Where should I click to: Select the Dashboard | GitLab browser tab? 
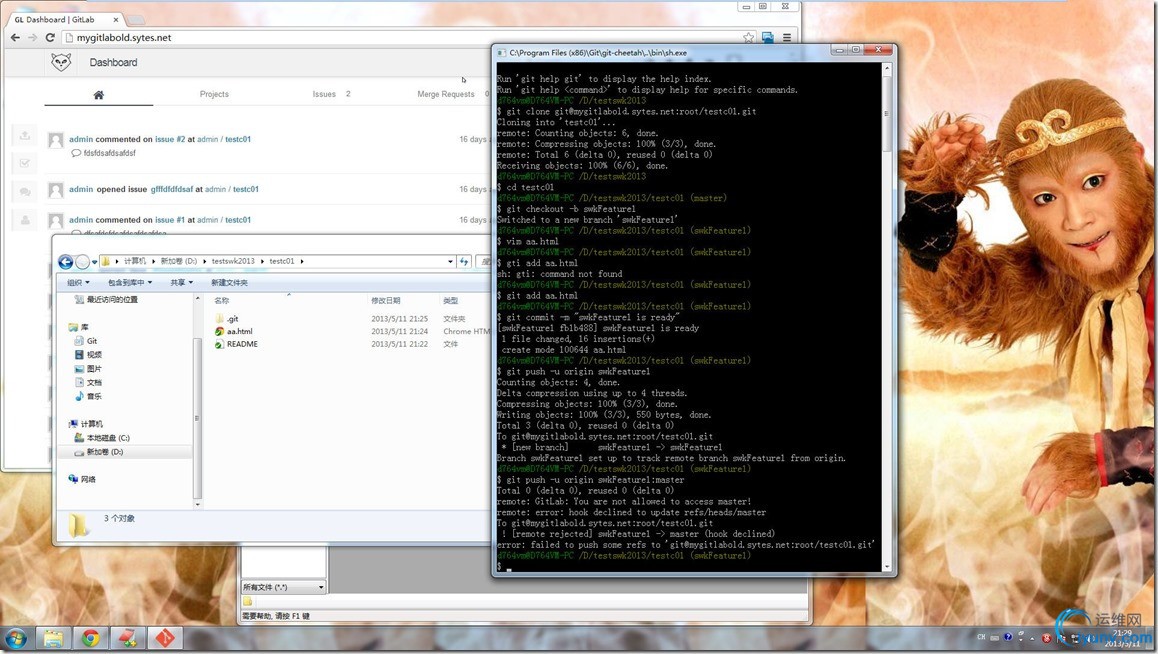(63, 19)
